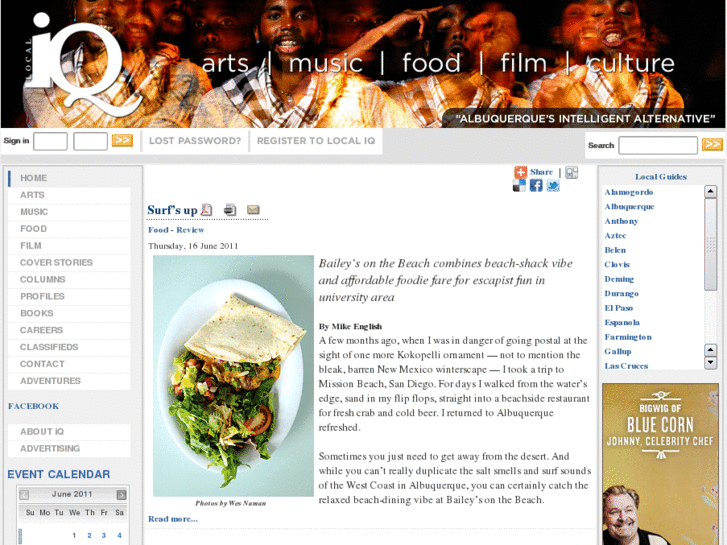Open COVER STORIES menu item
727x545 pixels.
coord(69,263)
